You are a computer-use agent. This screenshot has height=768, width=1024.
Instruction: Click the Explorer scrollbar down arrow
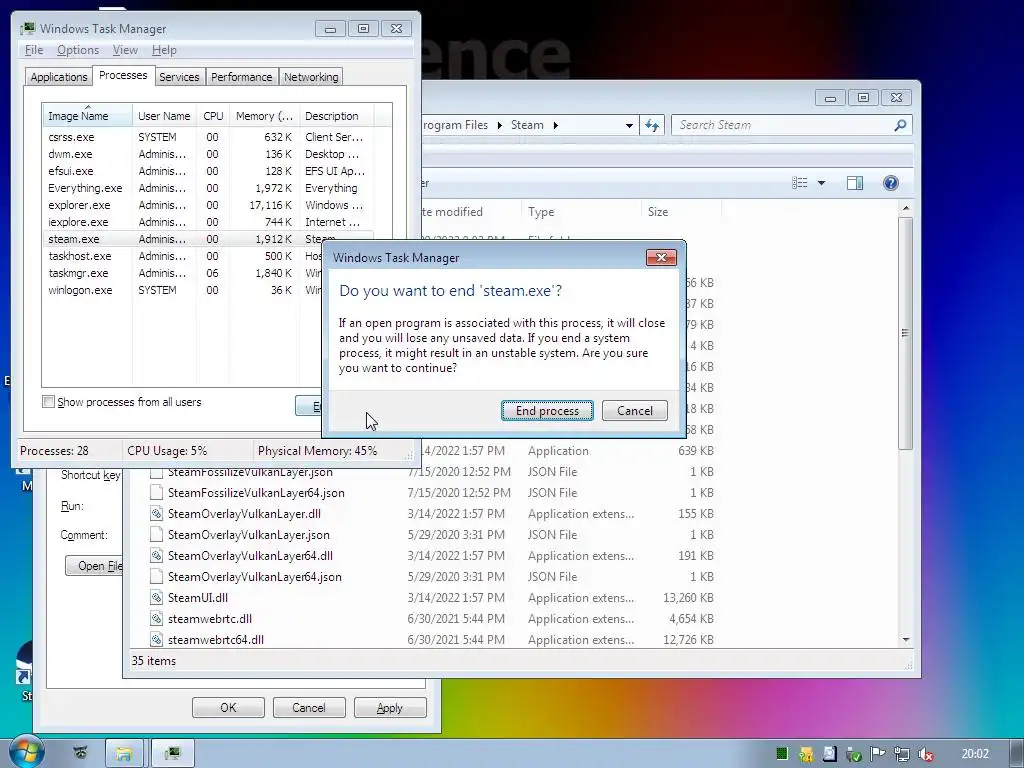click(x=906, y=640)
